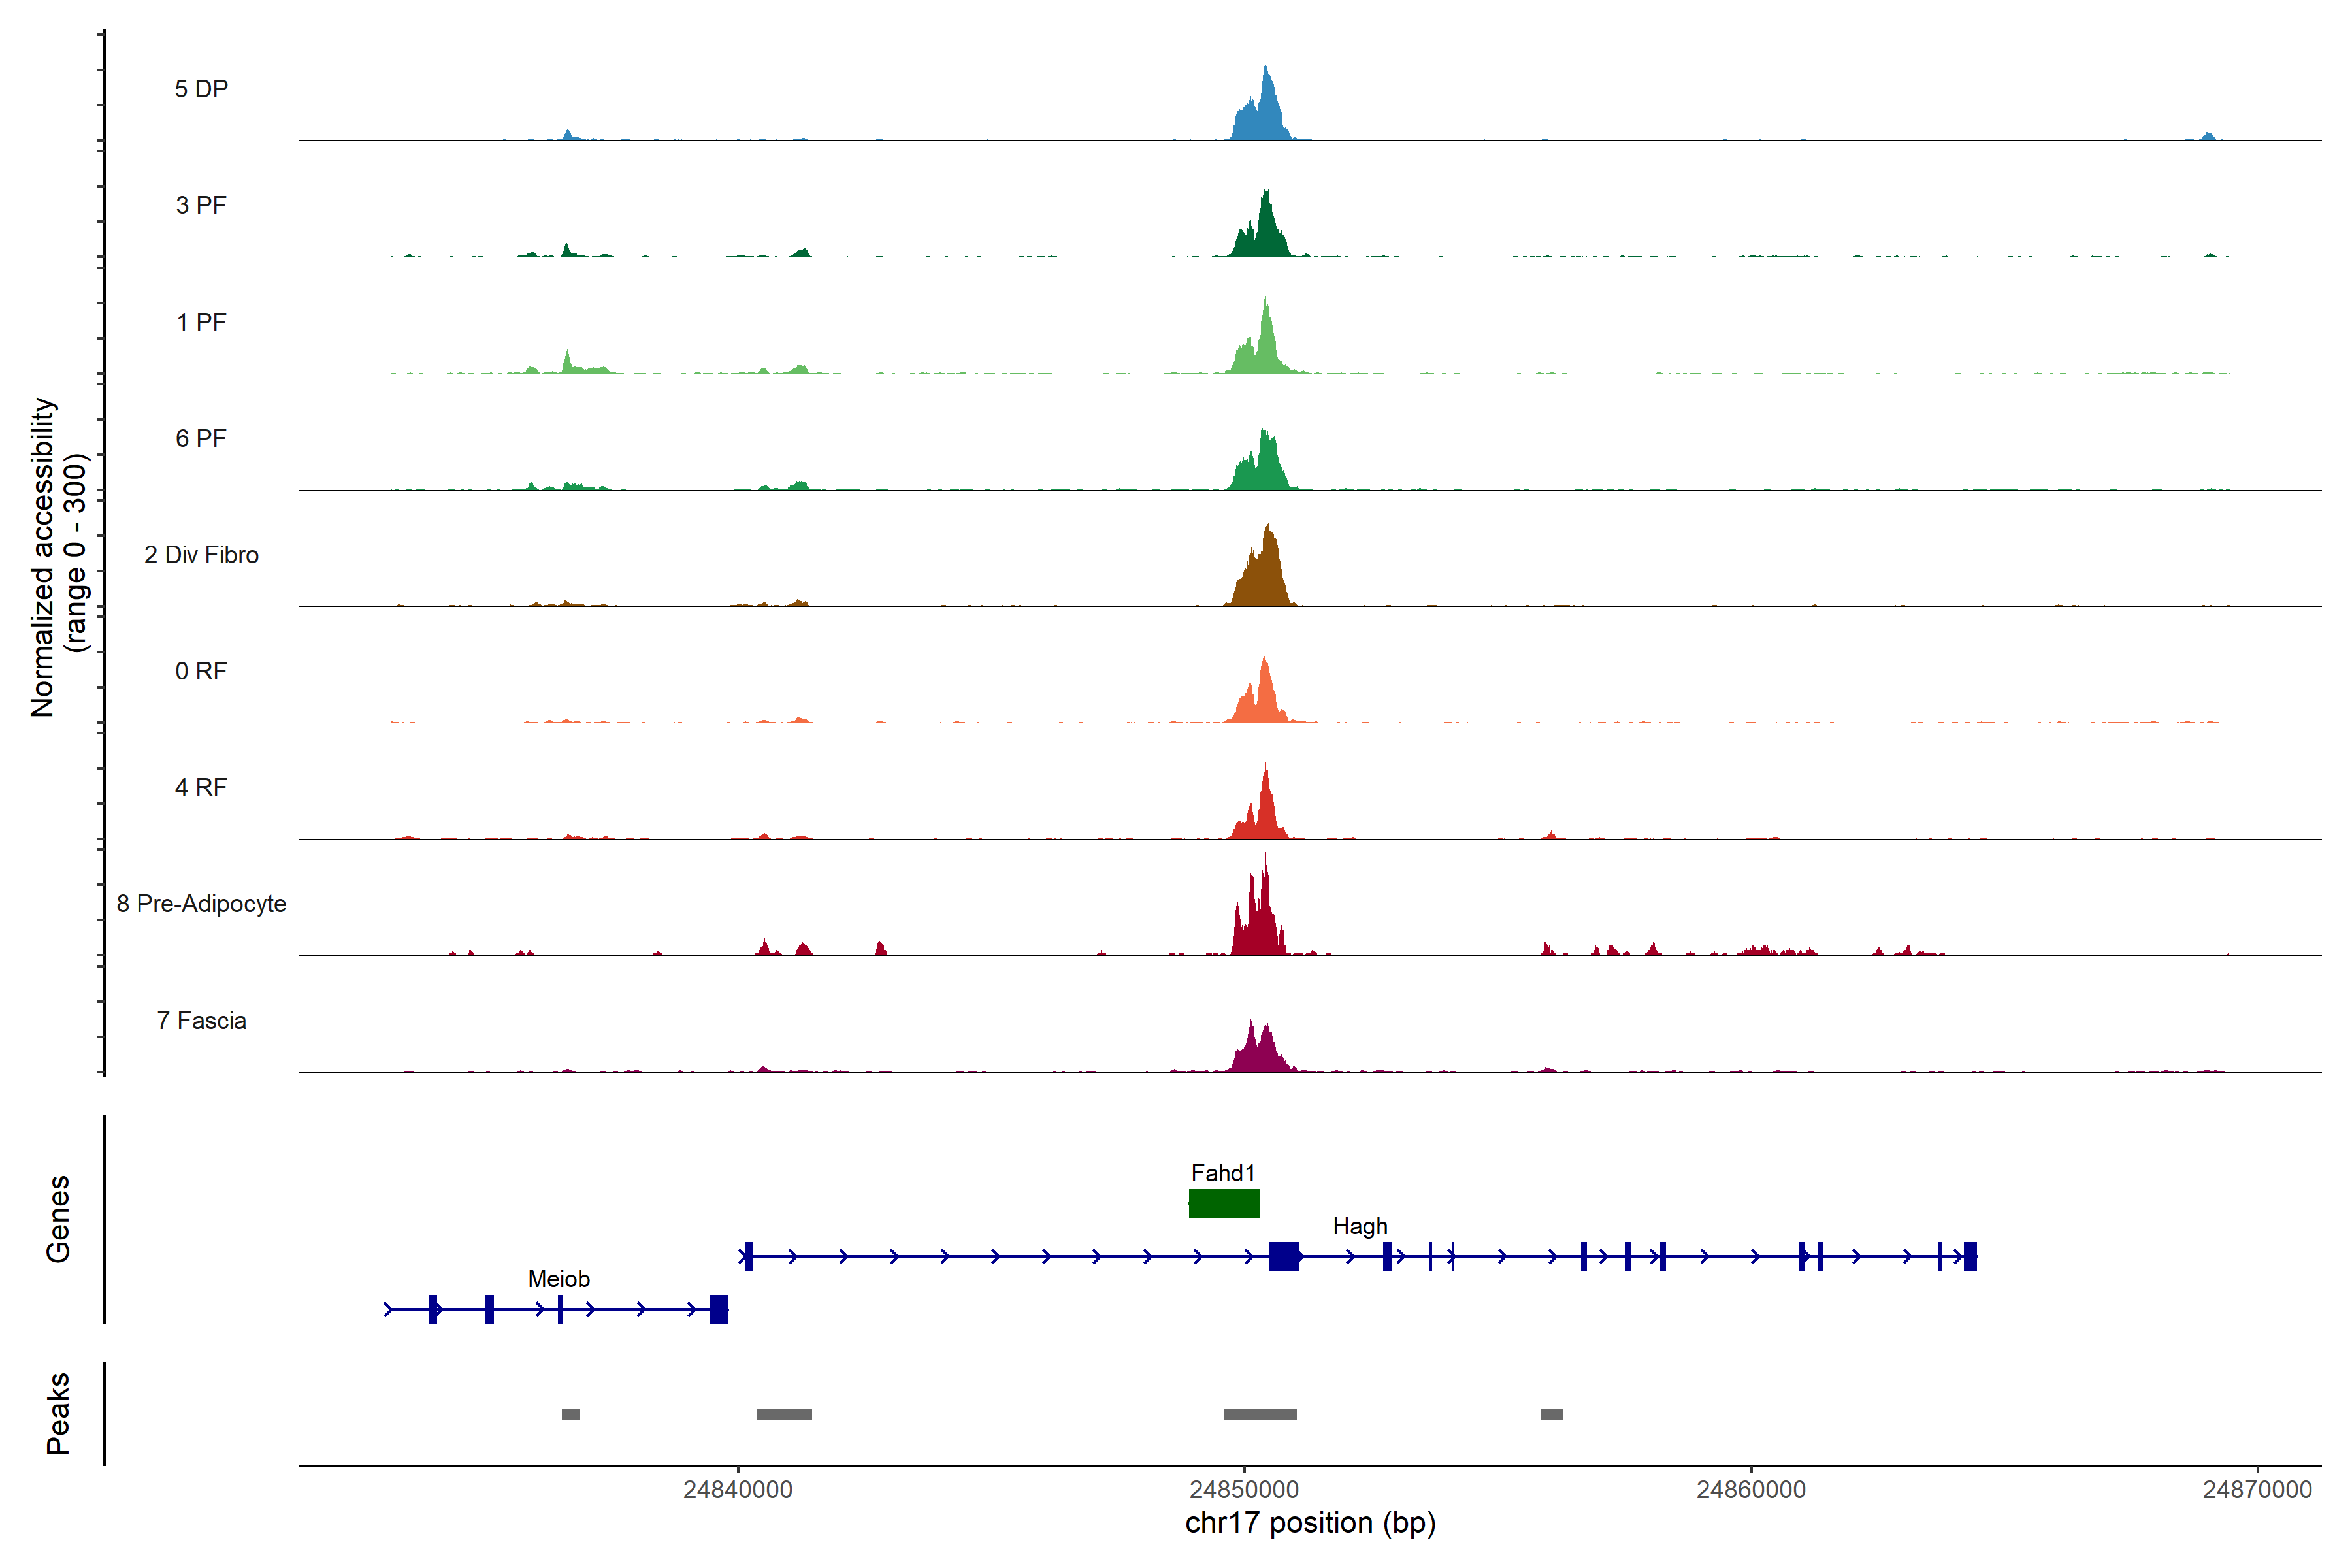
Task: Click the last Meiob exon block
Action: [x=718, y=1309]
